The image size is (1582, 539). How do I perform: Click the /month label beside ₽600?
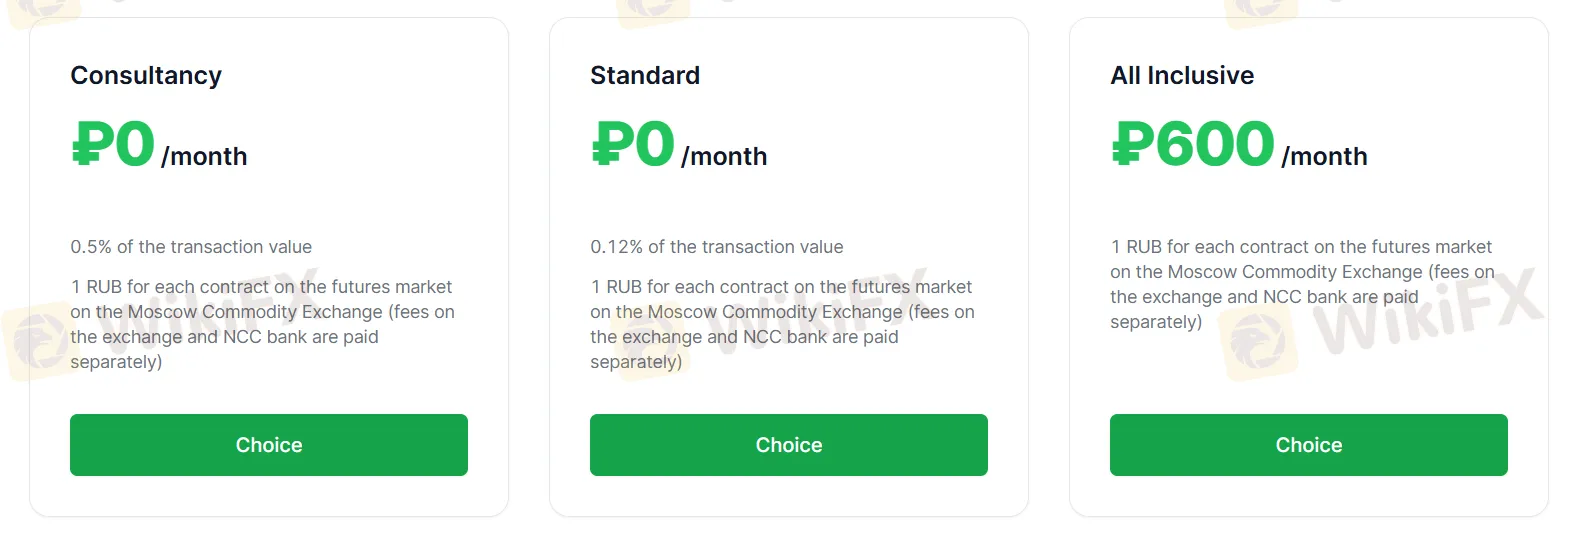(x=1324, y=157)
